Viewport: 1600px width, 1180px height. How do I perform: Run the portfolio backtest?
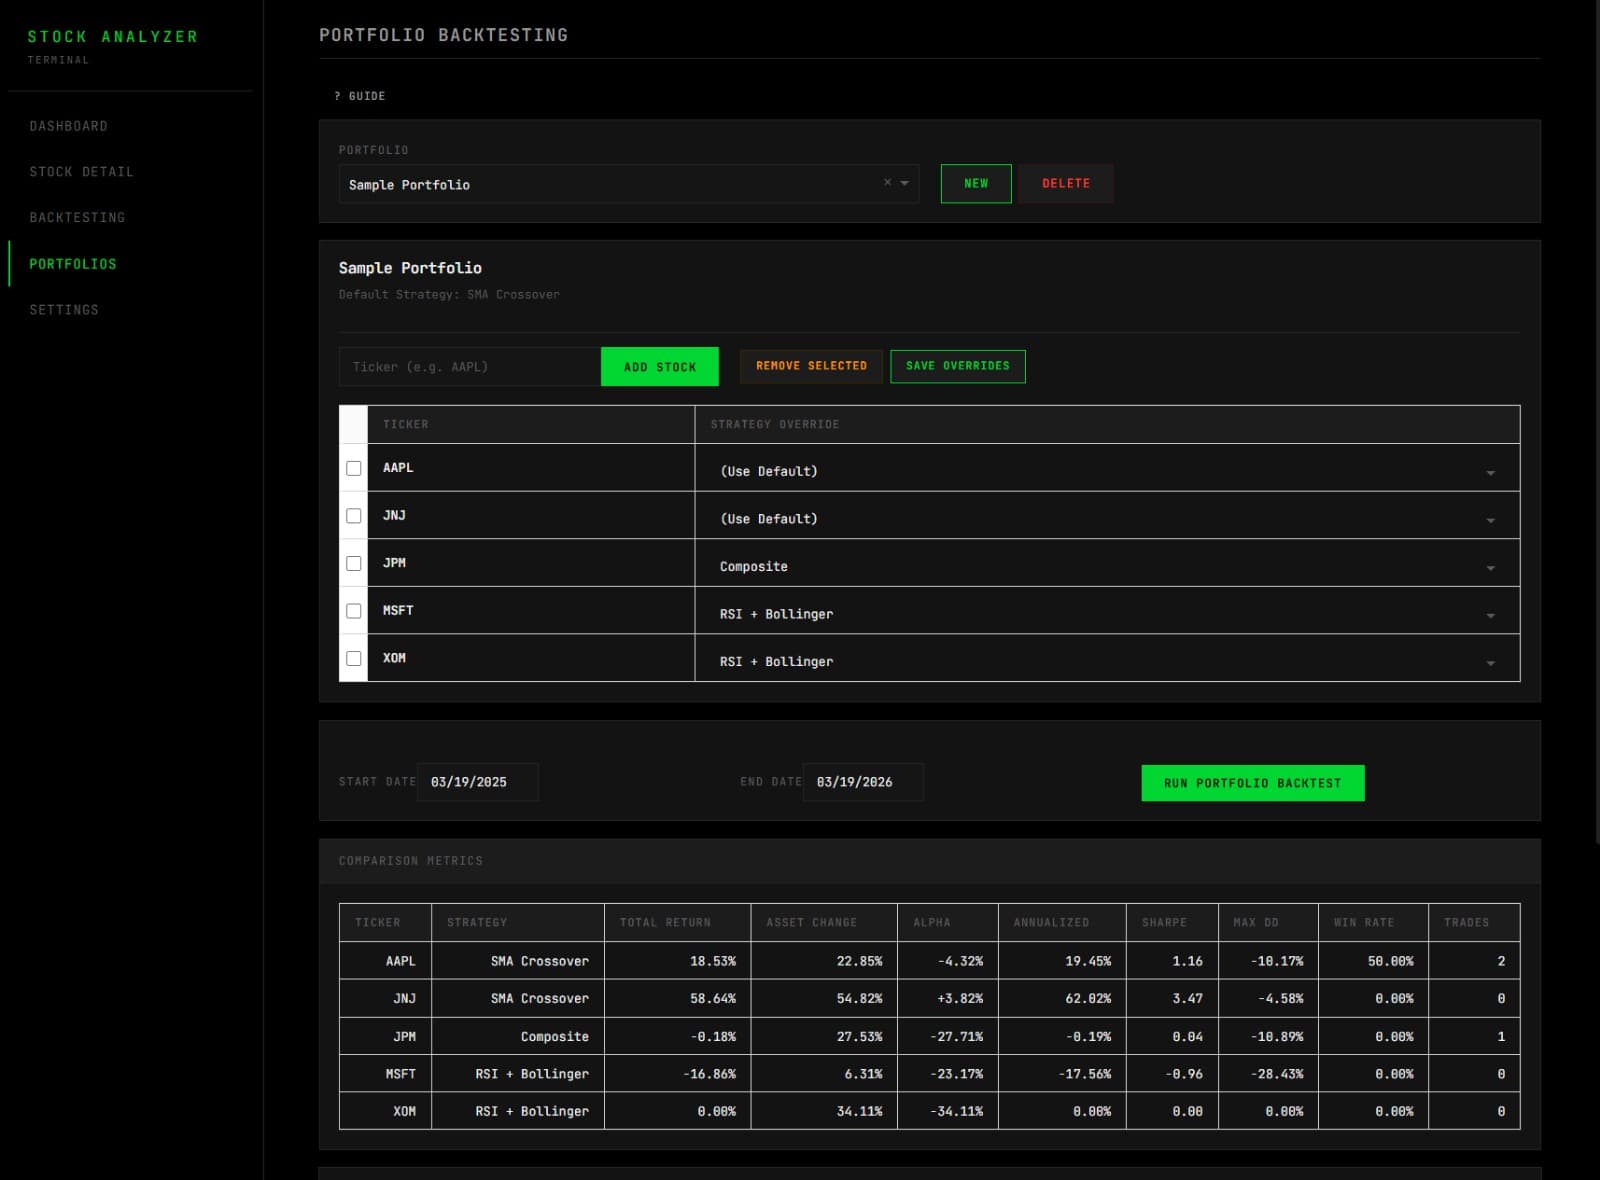[x=1253, y=783]
